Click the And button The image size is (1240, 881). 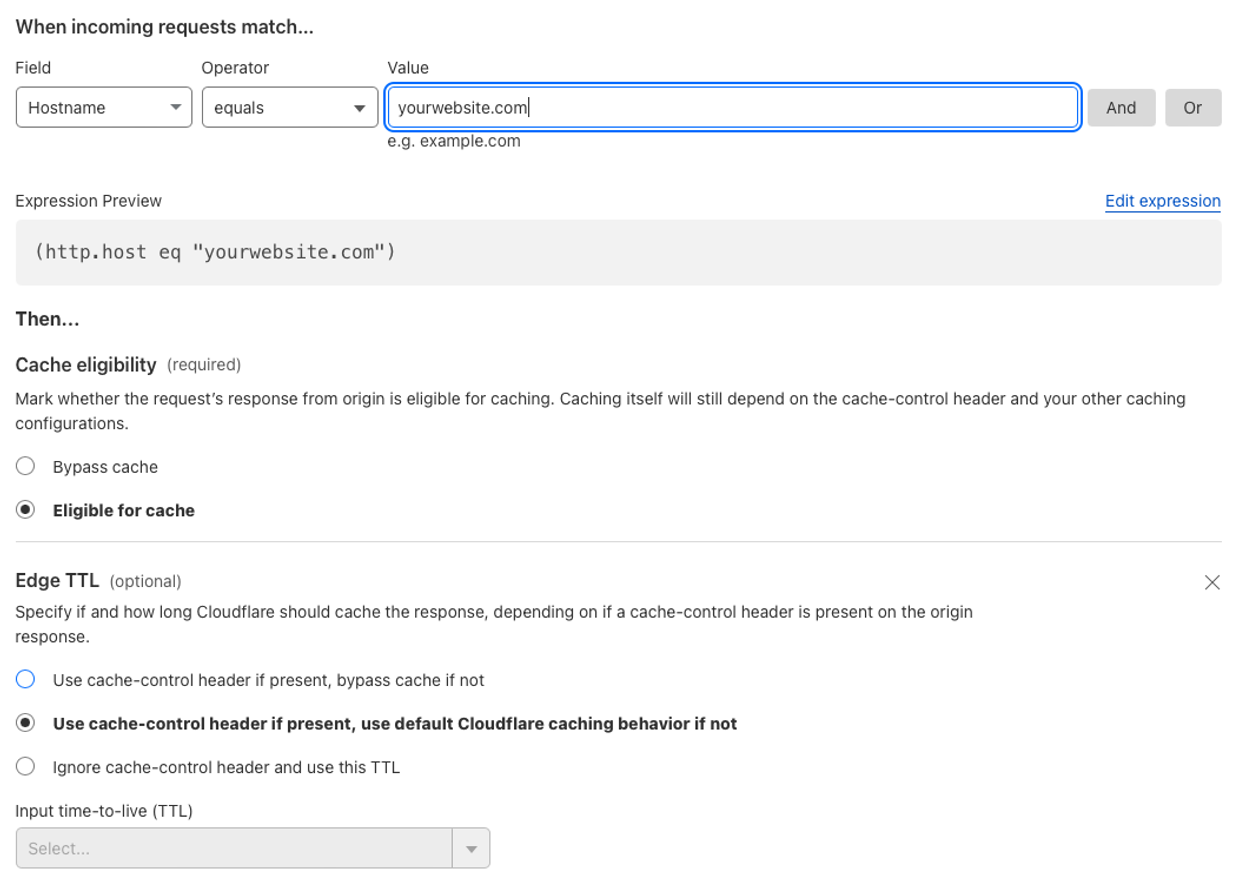pyautogui.click(x=1121, y=107)
